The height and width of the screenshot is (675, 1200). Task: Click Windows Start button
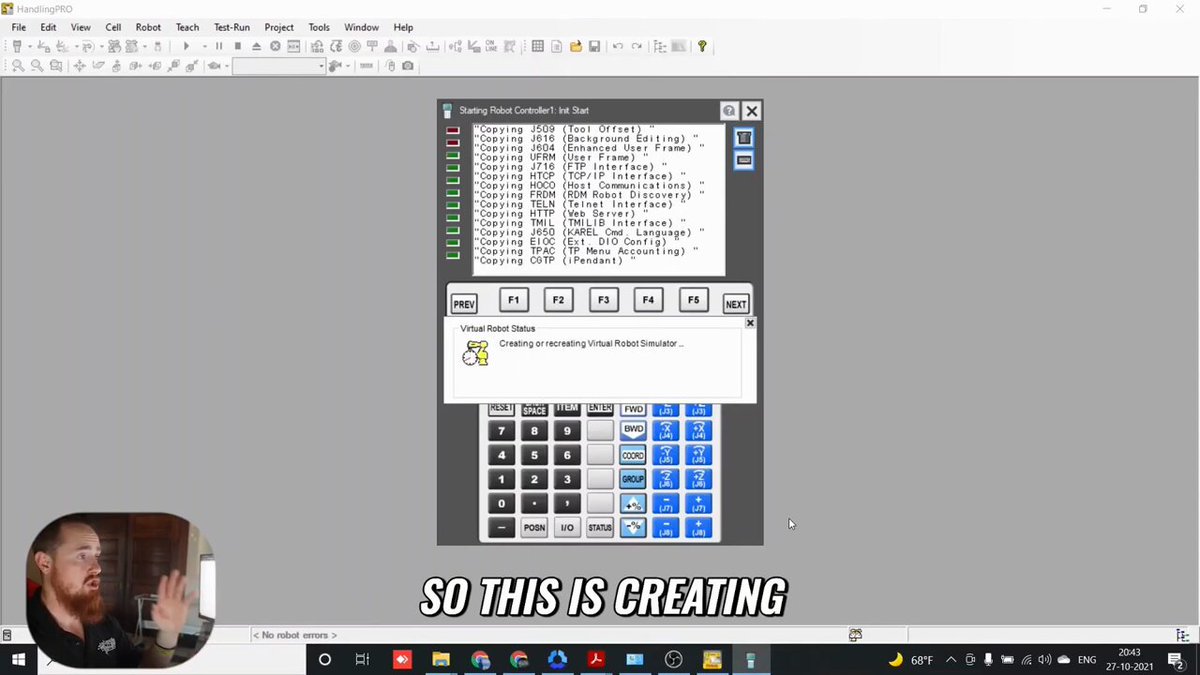click(18, 660)
